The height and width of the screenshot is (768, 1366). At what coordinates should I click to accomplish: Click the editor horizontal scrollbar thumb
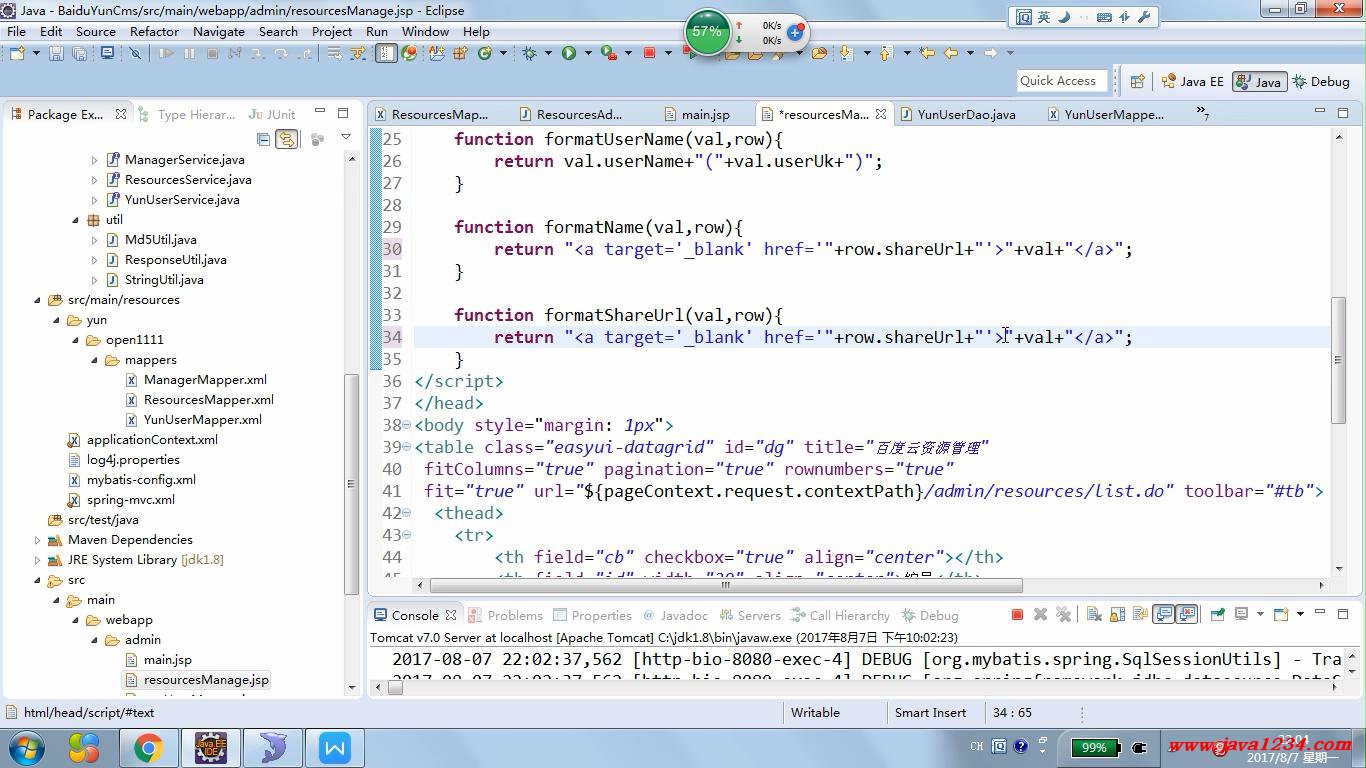point(726,585)
